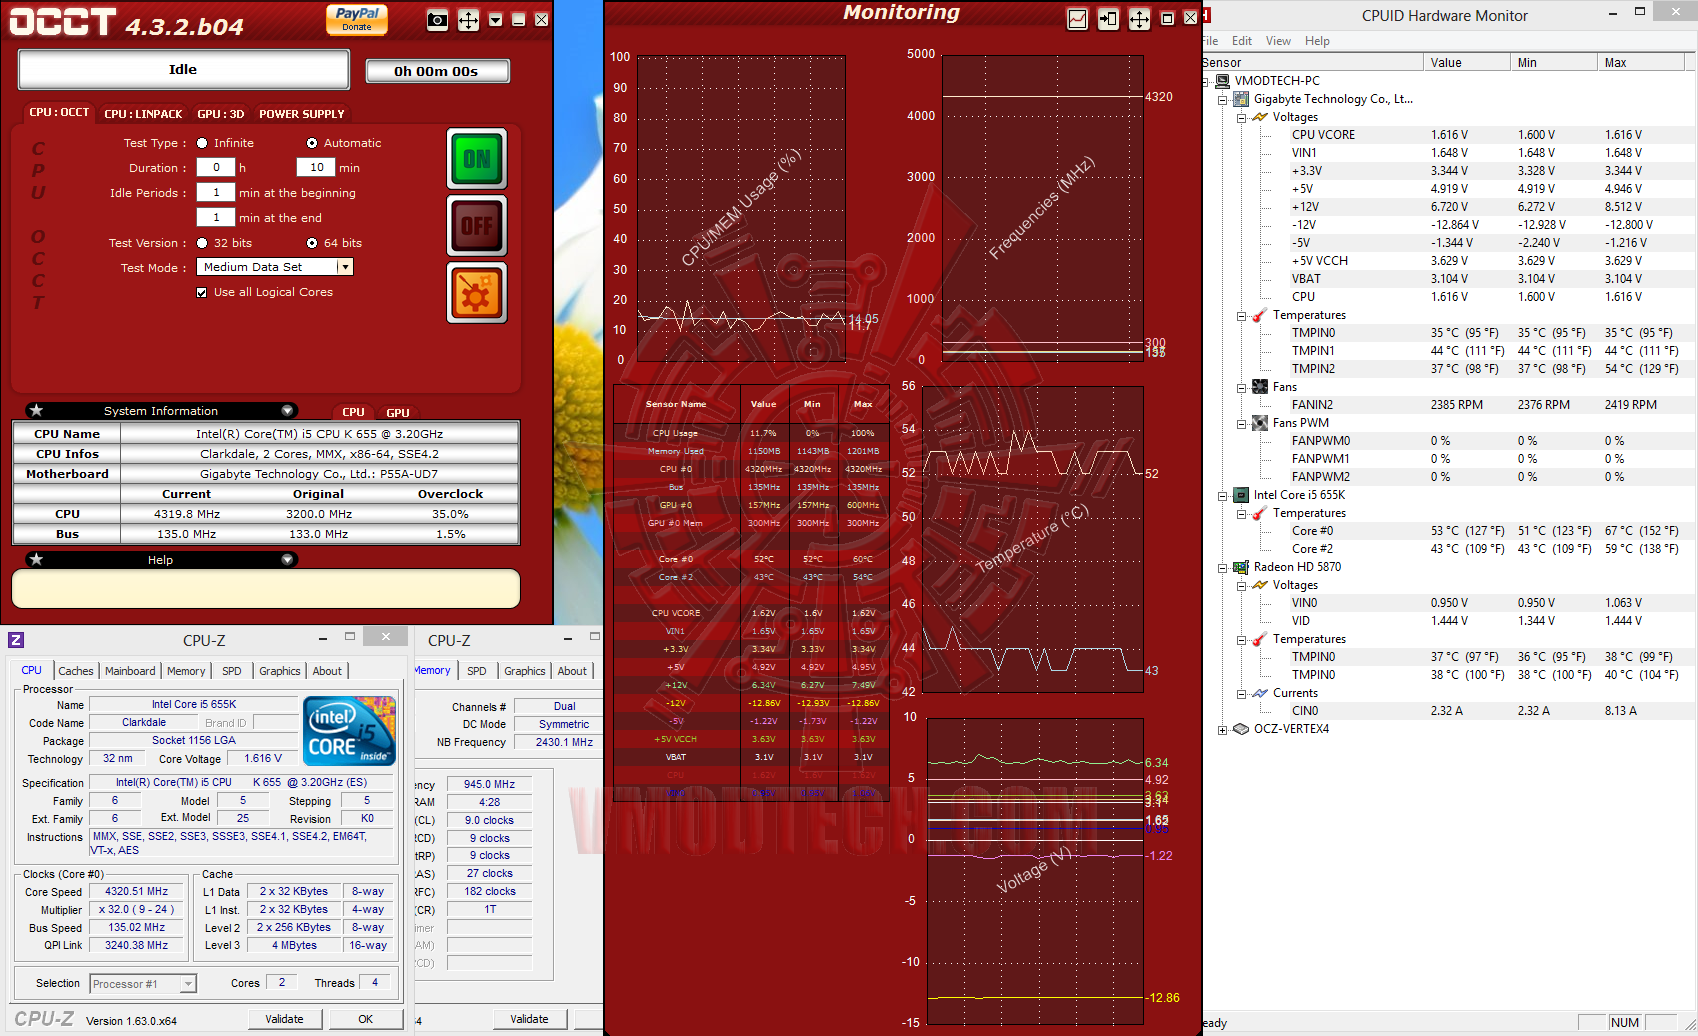
Task: Collapse the Gigabyte Technology tree node
Action: 1222,100
